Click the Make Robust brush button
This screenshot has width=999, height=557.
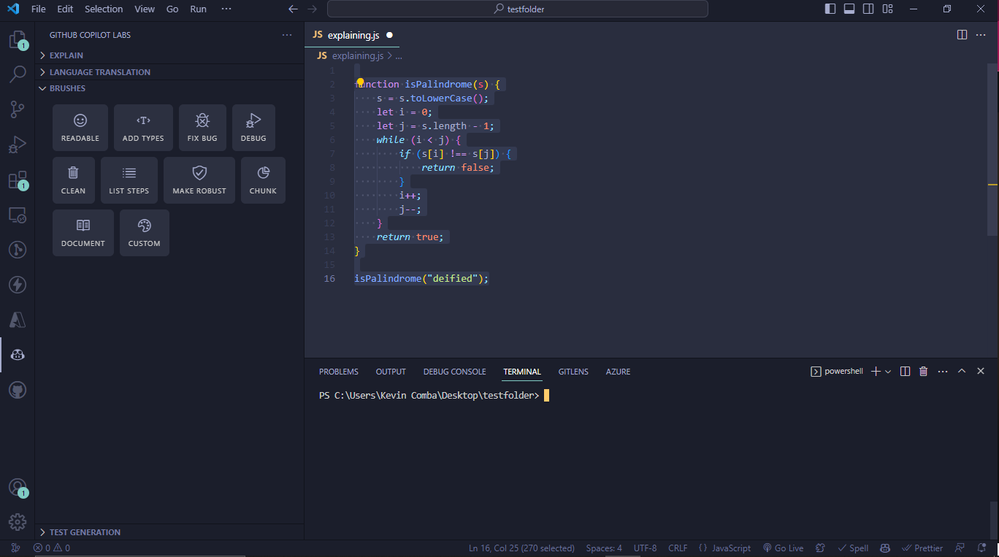pyautogui.click(x=199, y=180)
